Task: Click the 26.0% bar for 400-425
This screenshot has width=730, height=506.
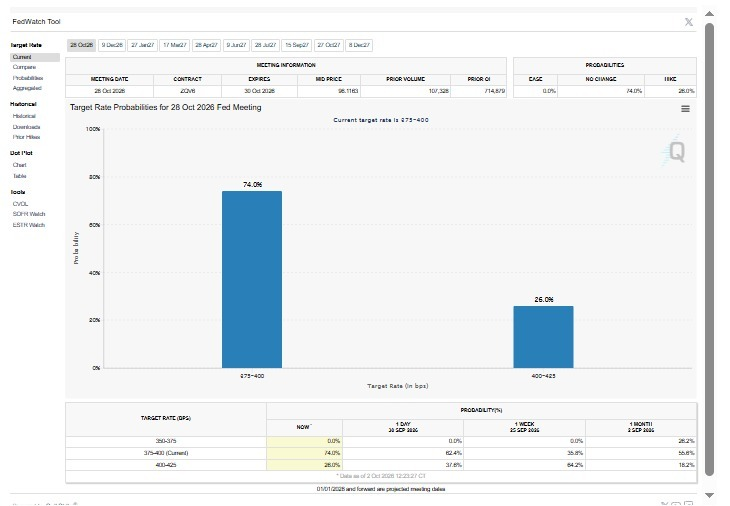Action: (x=543, y=337)
